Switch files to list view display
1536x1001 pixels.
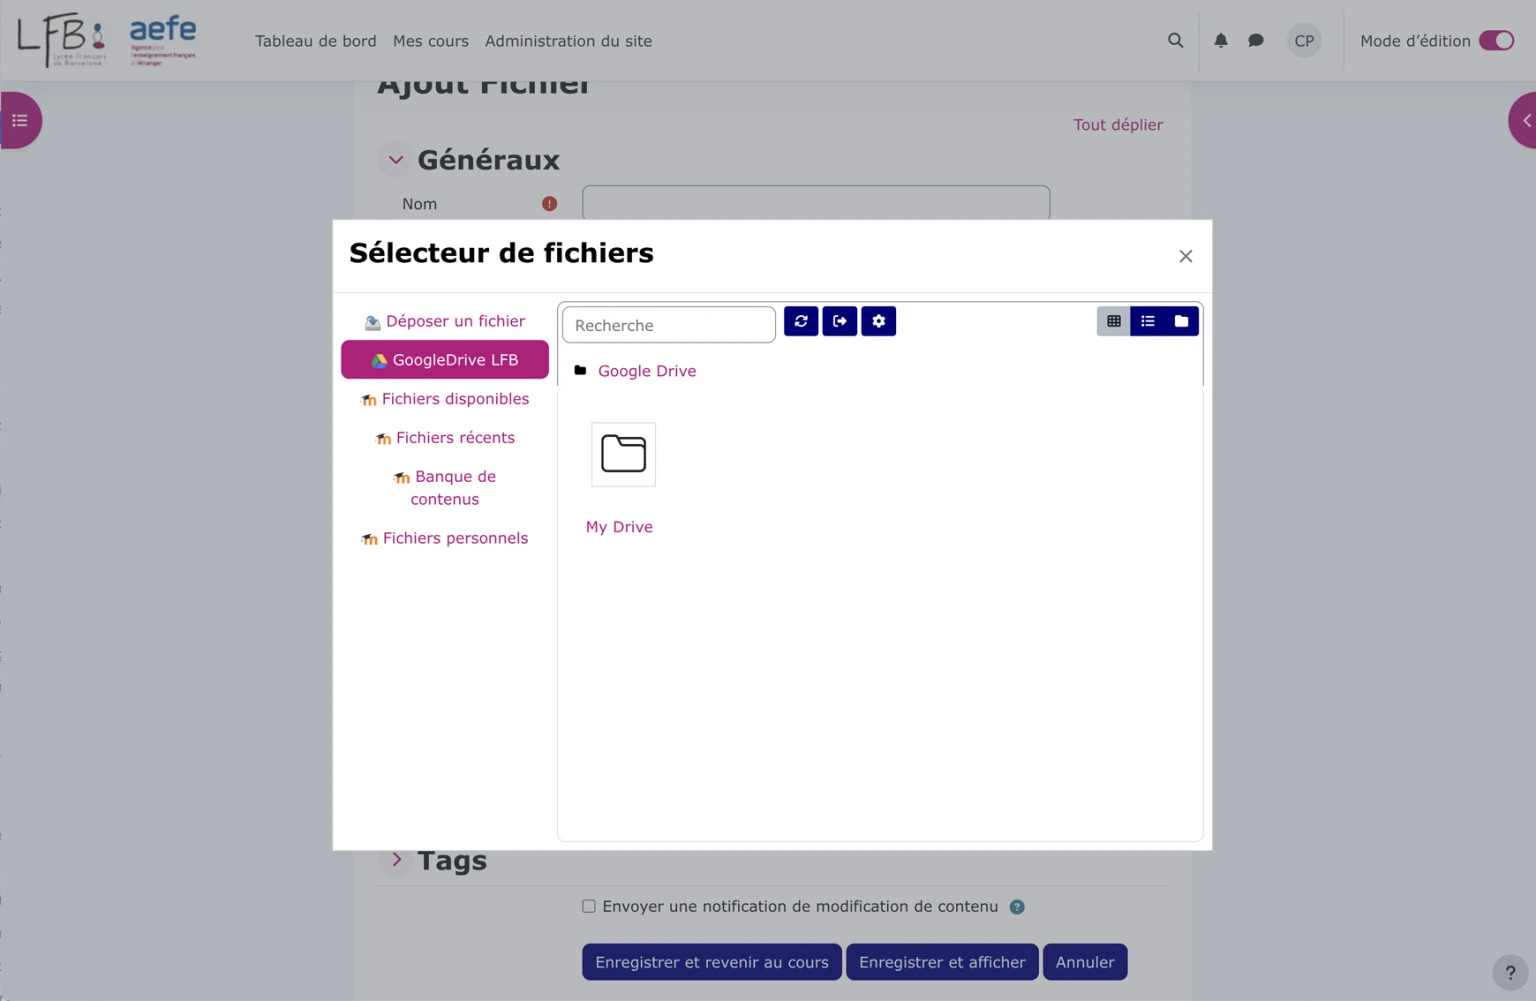[1147, 321]
